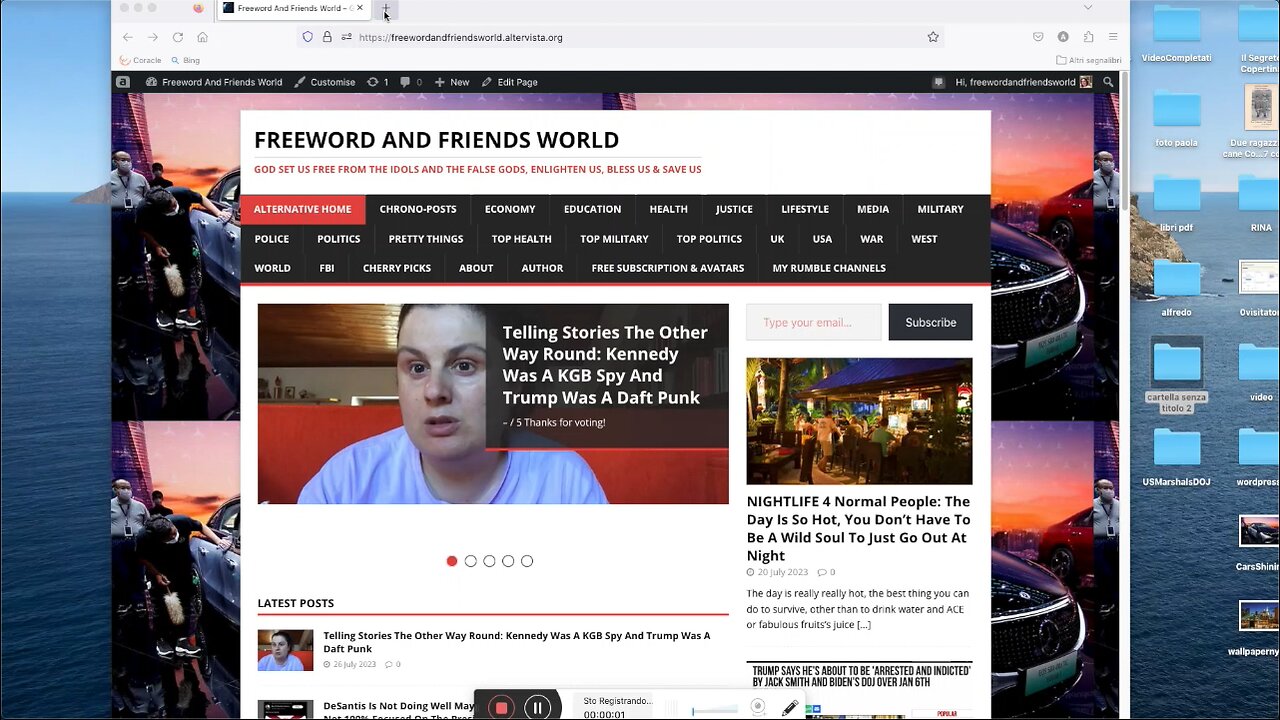Screen dimensions: 1280x720
Task: Go back with the browser back arrow
Action: point(127,37)
